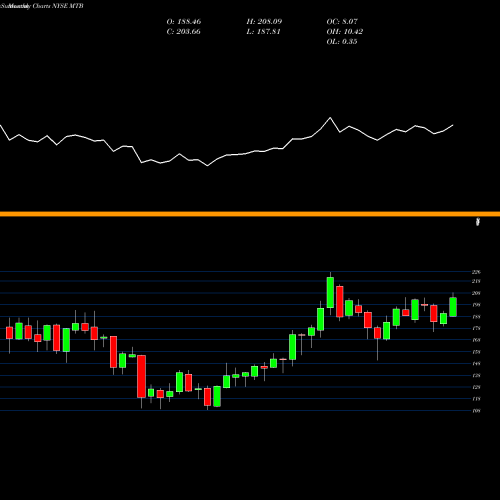Click the tallest red candle in the chart's left half
Viewport: 500px width, 500px height.
(x=141, y=376)
